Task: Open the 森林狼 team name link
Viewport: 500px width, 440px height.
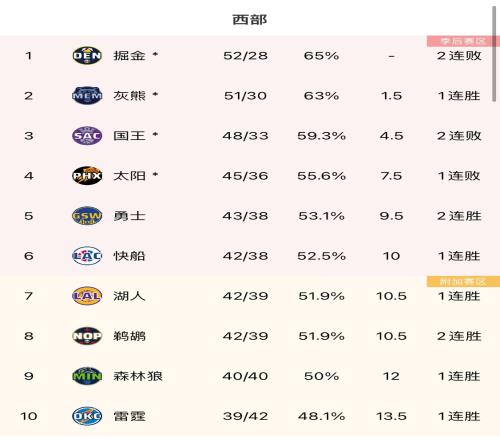Action: 138,376
